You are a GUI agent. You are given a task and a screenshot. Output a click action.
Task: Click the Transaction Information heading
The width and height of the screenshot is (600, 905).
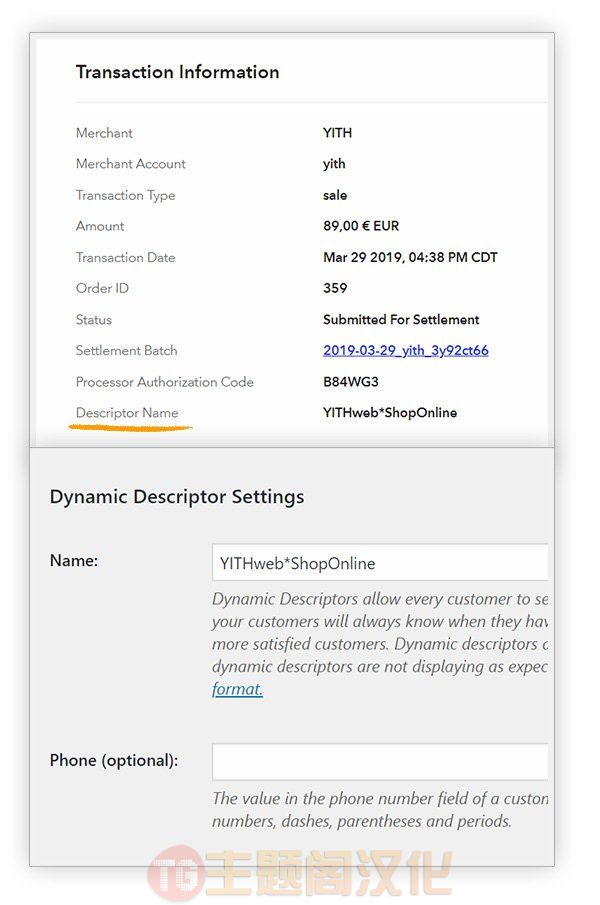tap(178, 72)
